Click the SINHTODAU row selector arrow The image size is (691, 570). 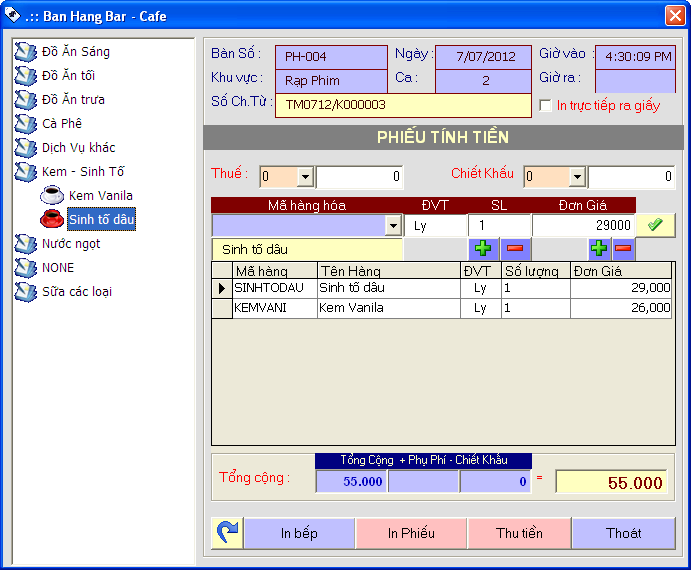(222, 288)
